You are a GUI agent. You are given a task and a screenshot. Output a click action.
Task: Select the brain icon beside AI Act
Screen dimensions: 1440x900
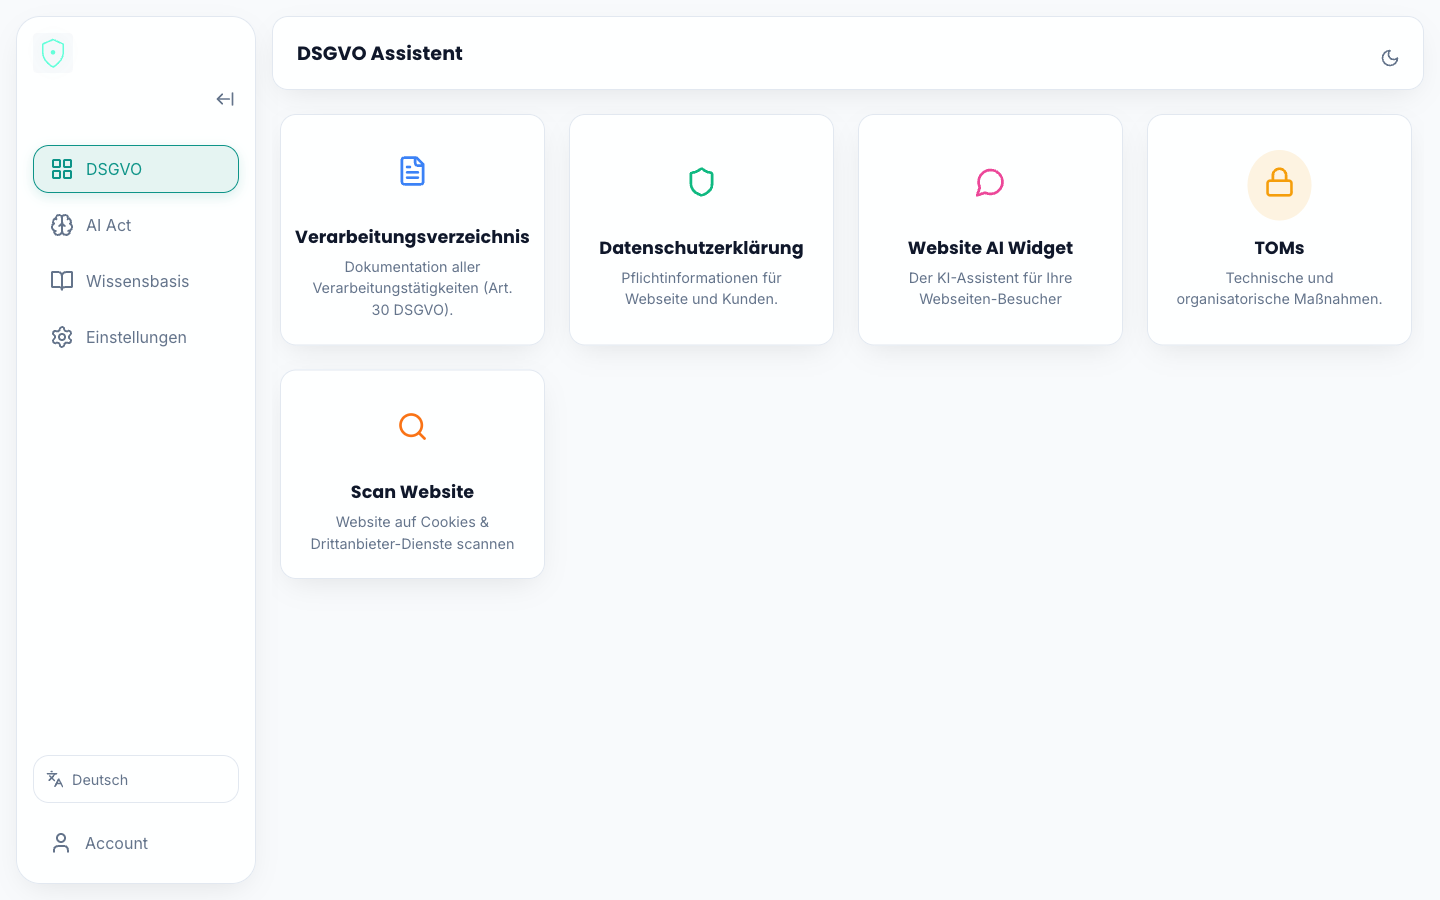[62, 225]
